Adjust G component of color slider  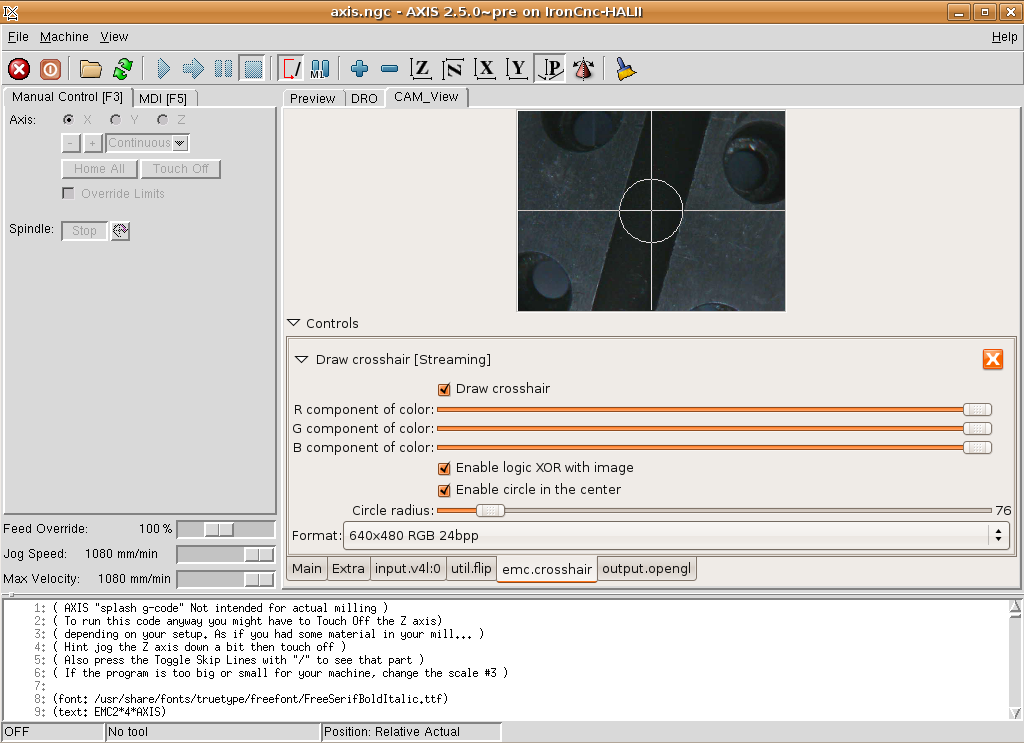[x=714, y=428]
